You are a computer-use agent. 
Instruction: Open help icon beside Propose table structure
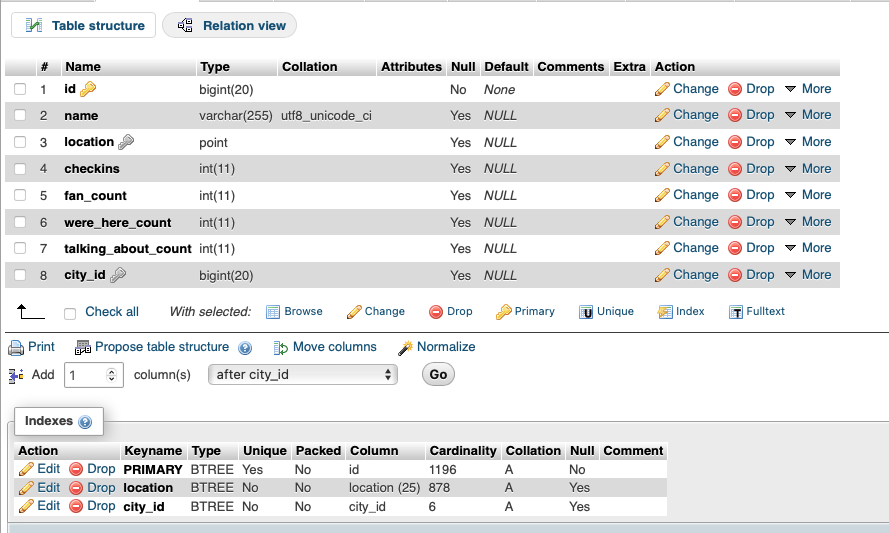(x=245, y=348)
